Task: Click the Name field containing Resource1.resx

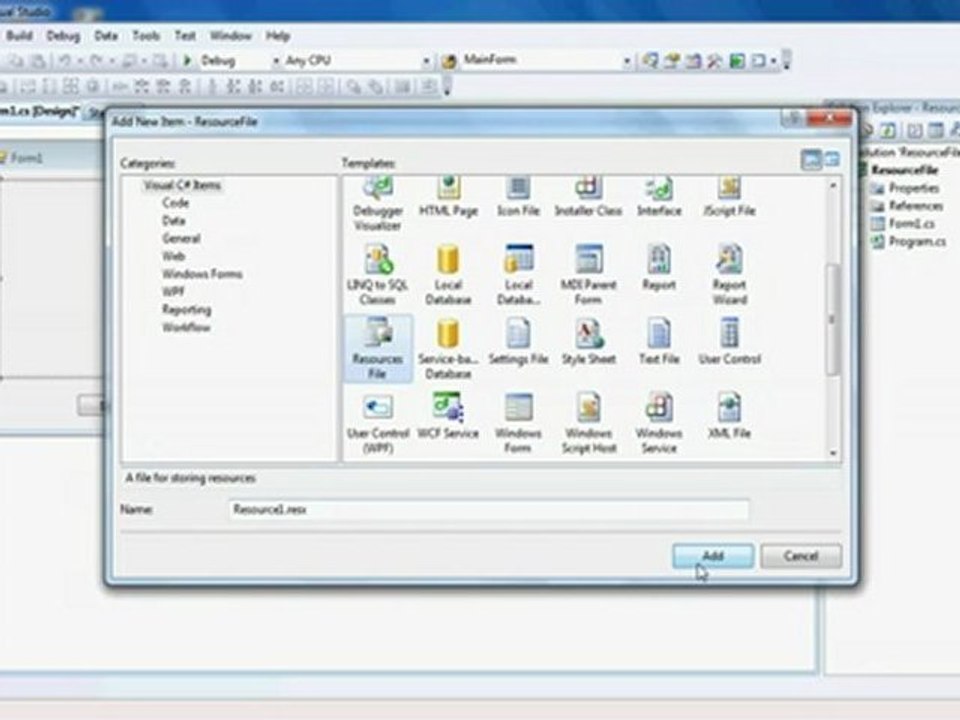Action: (489, 509)
